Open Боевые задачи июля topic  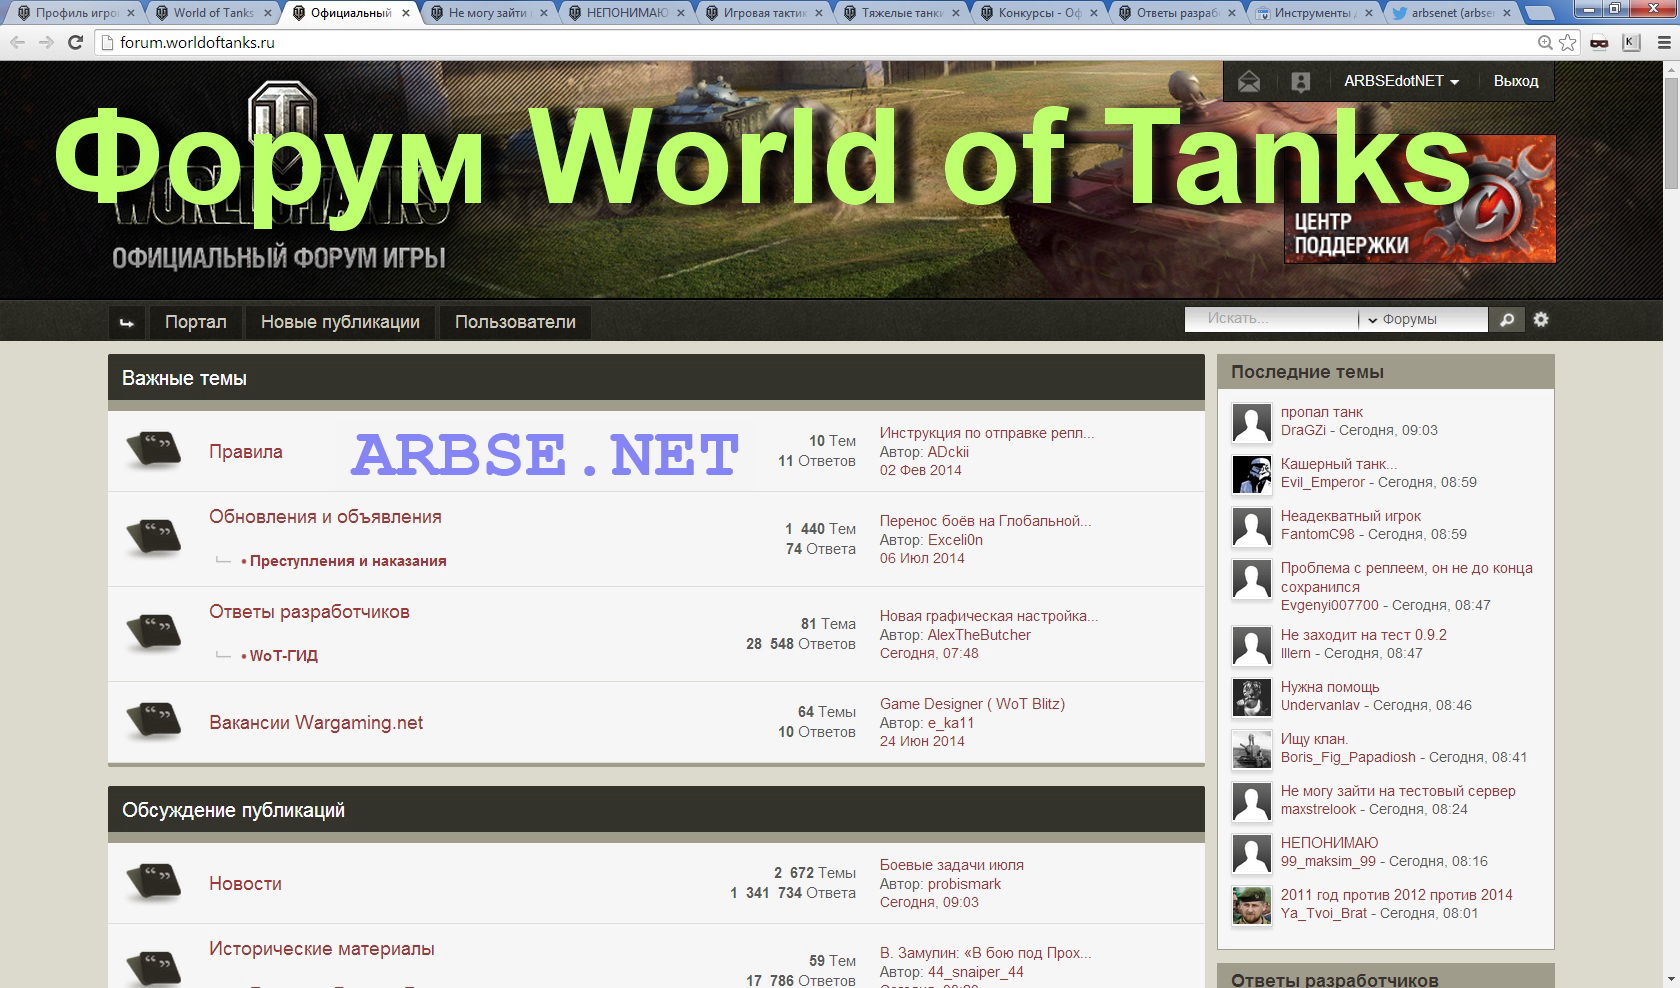click(952, 865)
